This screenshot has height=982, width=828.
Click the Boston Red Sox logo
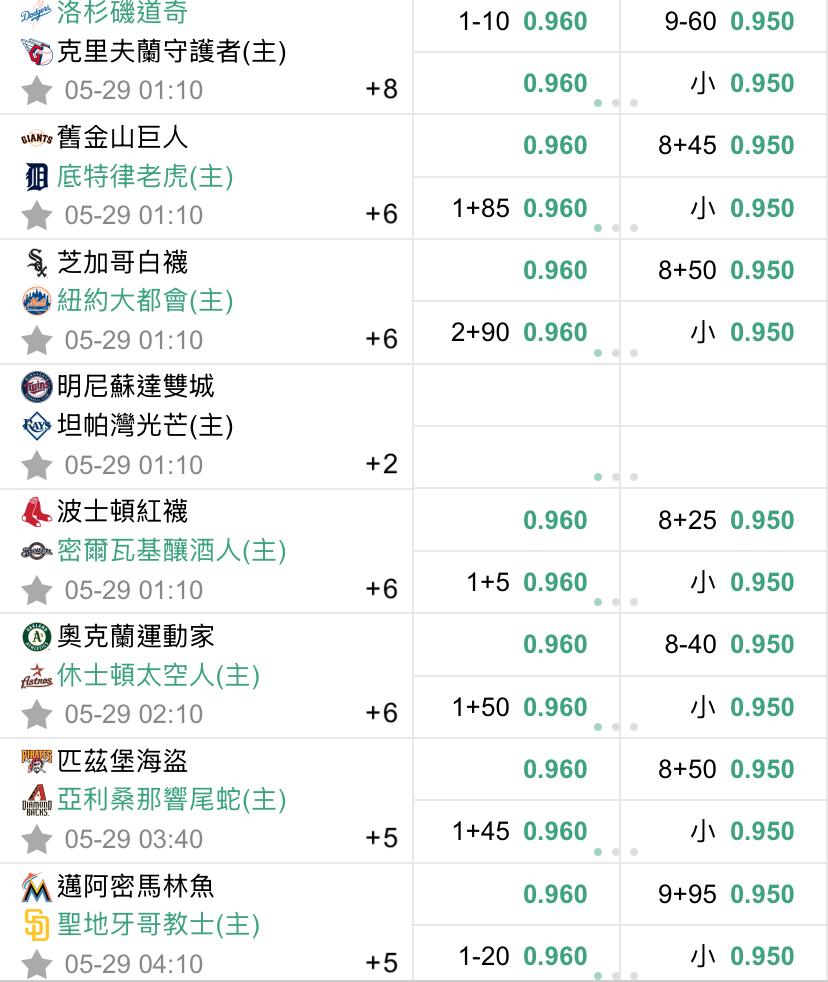point(36,512)
